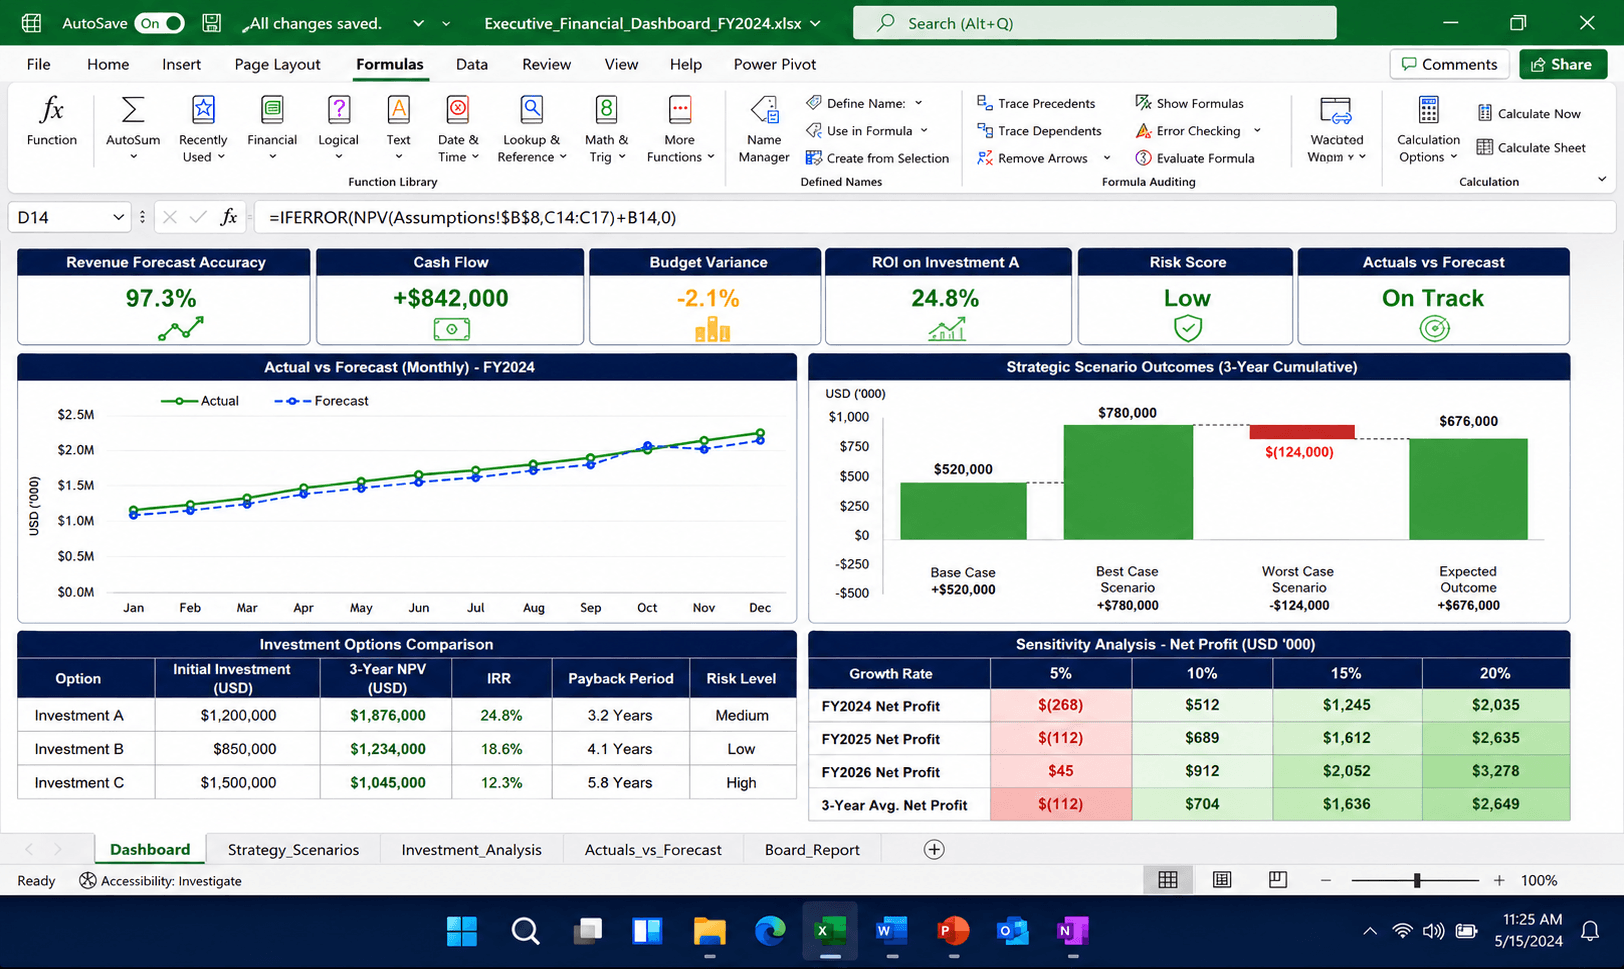Open Recently Used functions
The image size is (1624, 969).
tap(203, 128)
